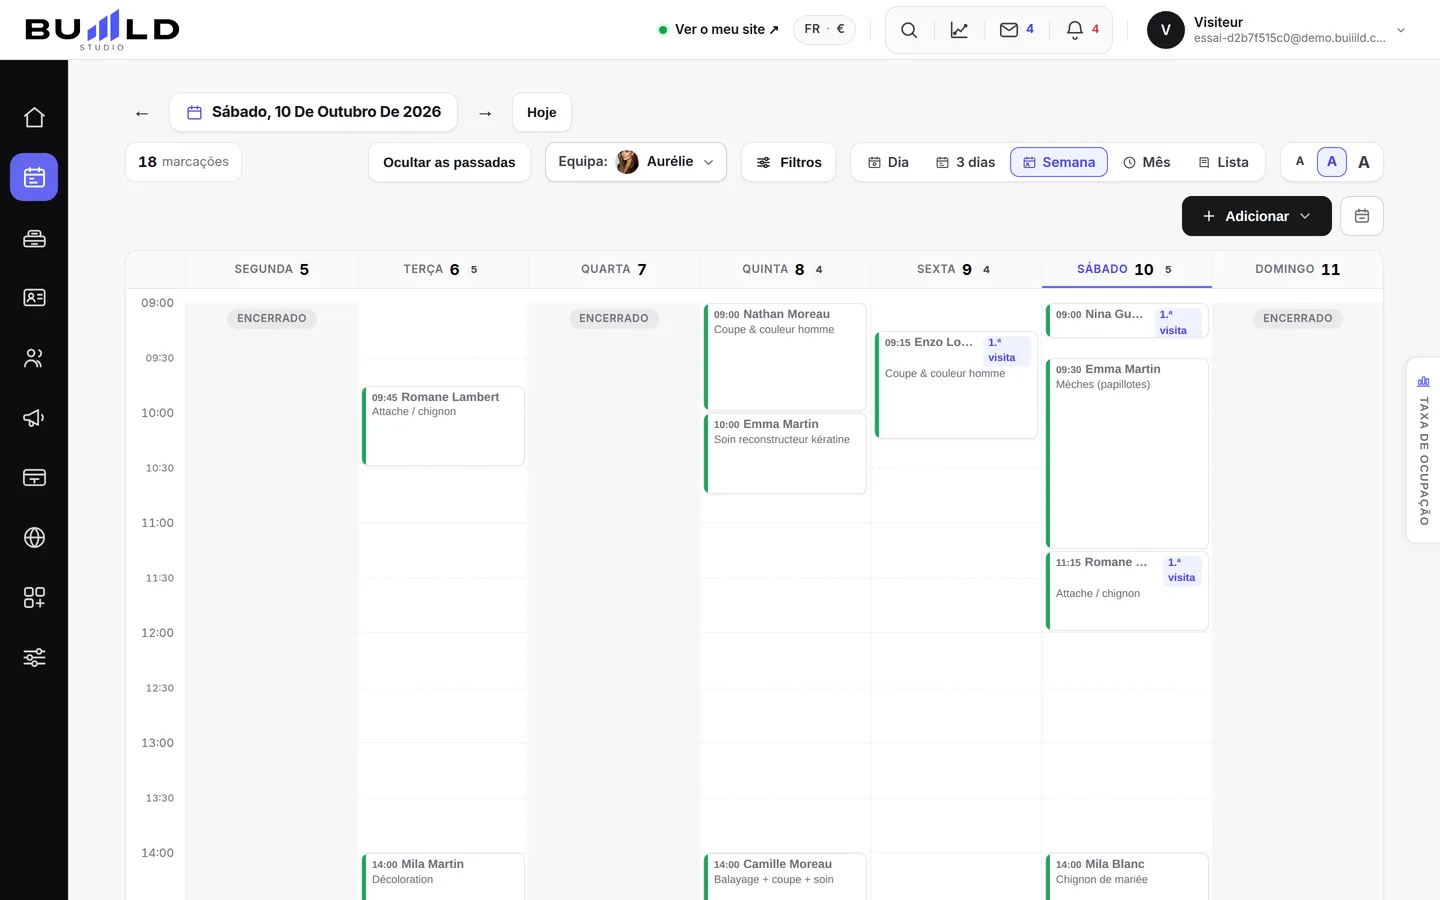
Task: Select the medium text size A
Action: [1332, 162]
